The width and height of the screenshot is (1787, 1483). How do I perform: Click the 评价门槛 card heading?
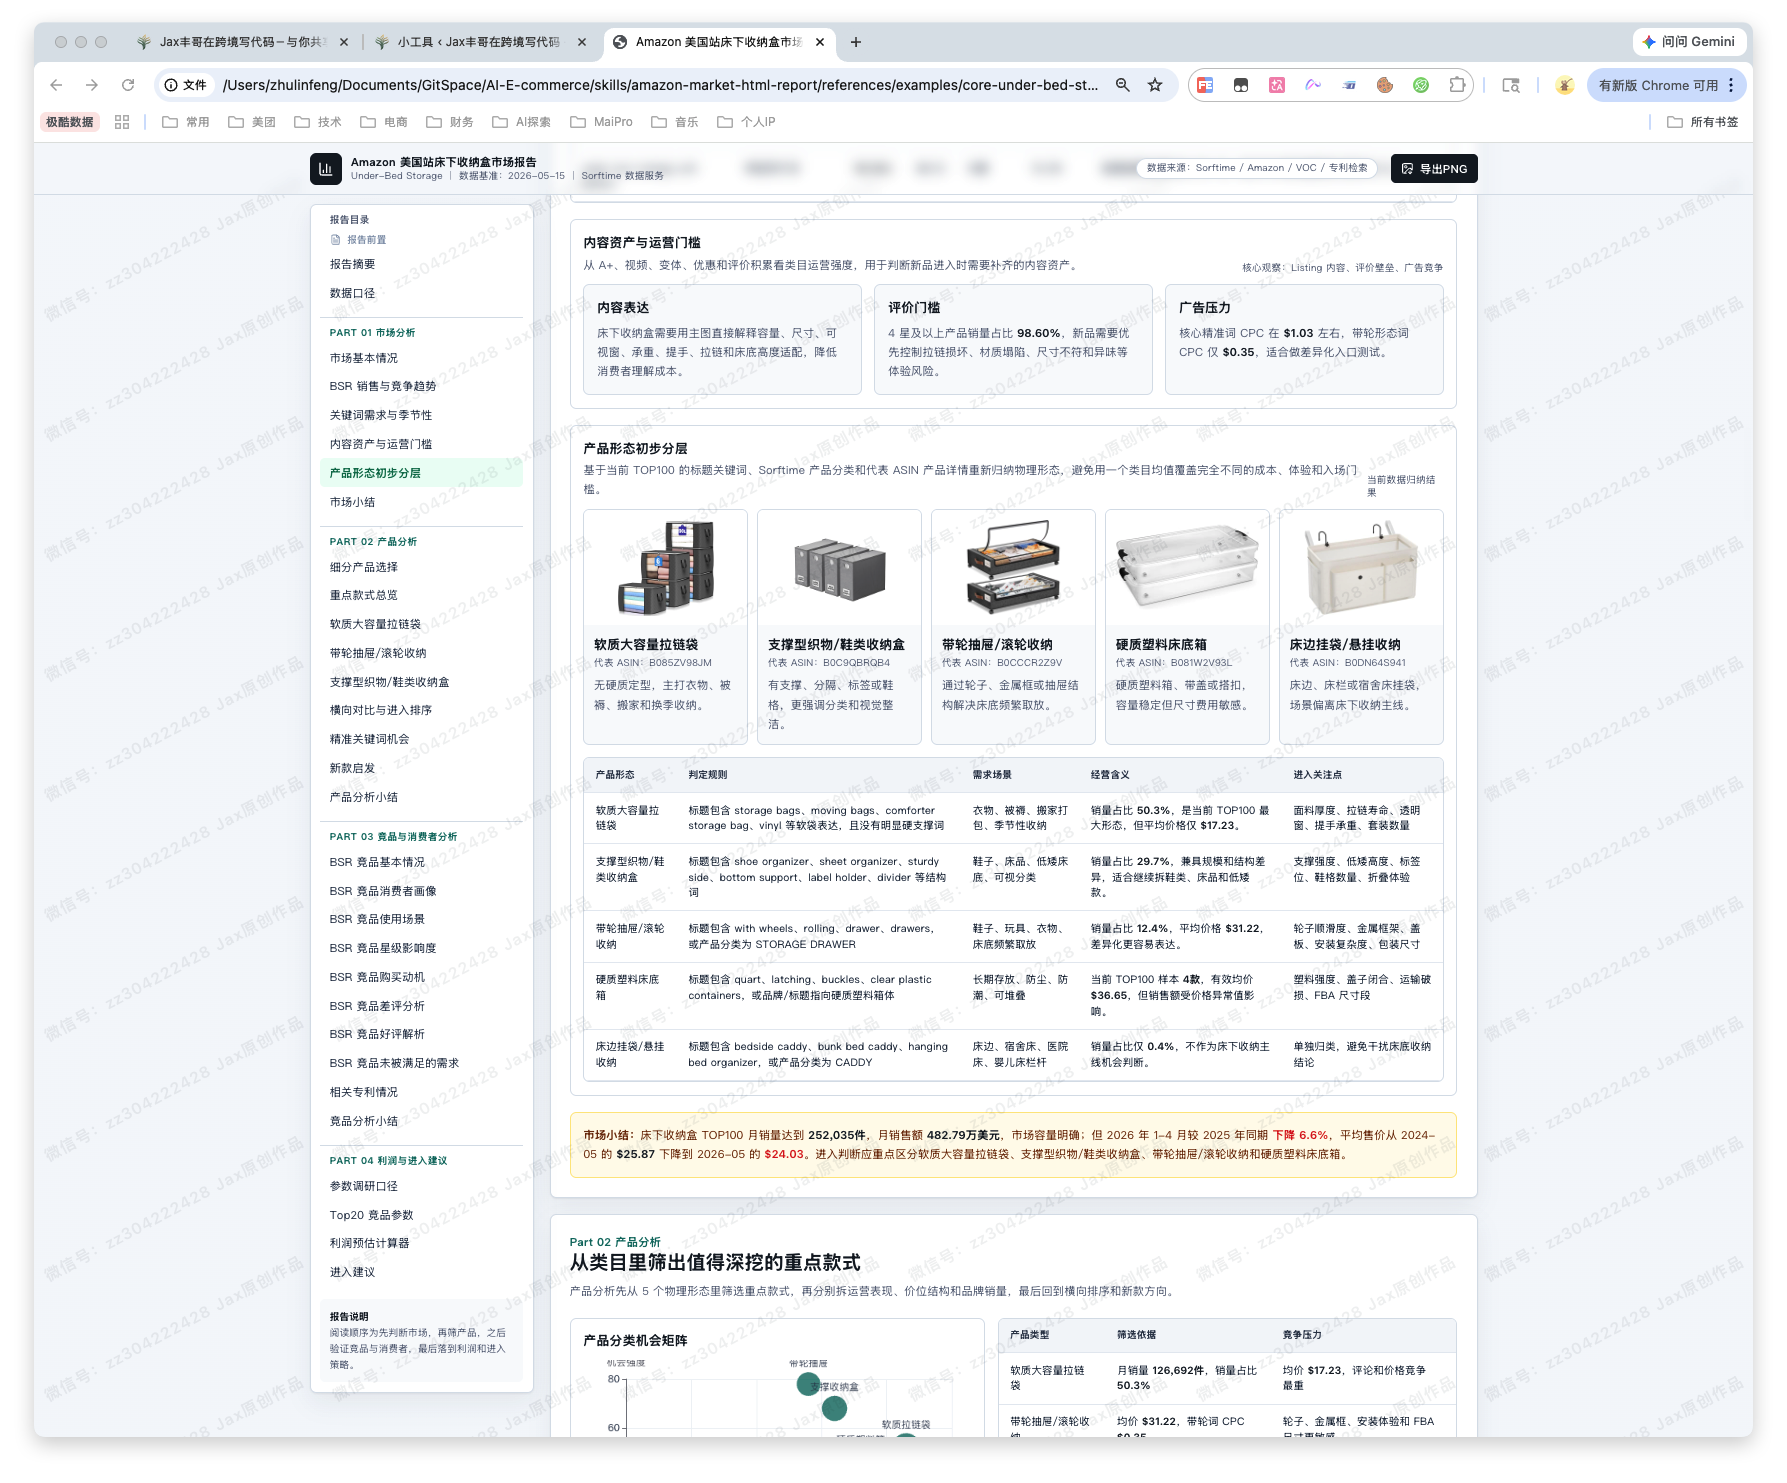pyautogui.click(x=914, y=308)
